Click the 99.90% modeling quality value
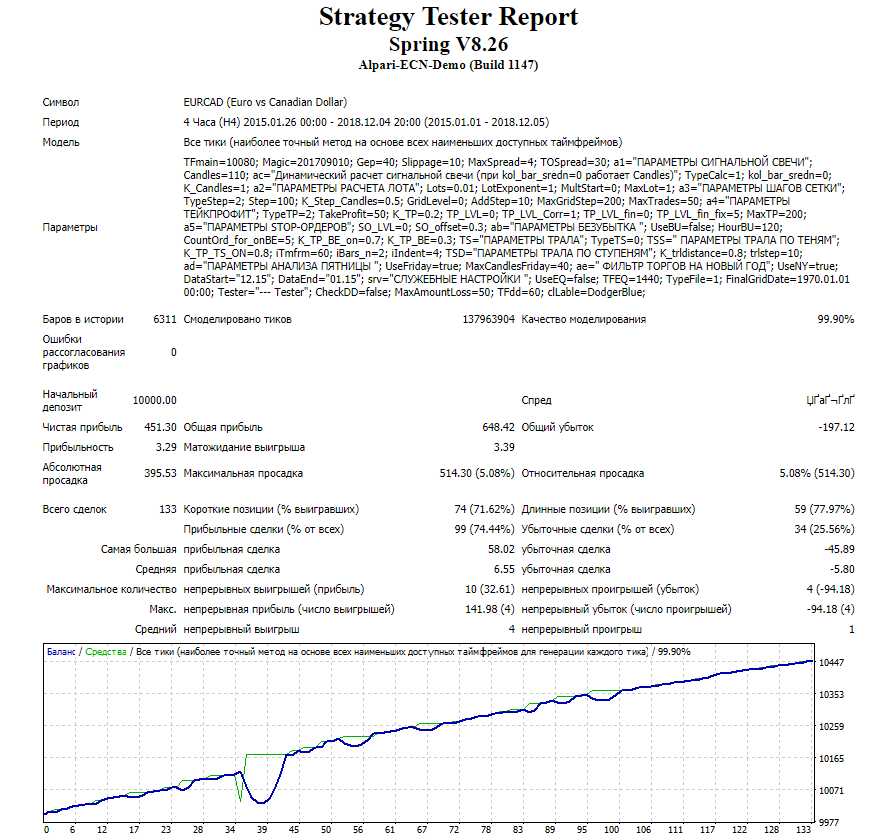869x835 pixels. coord(835,319)
